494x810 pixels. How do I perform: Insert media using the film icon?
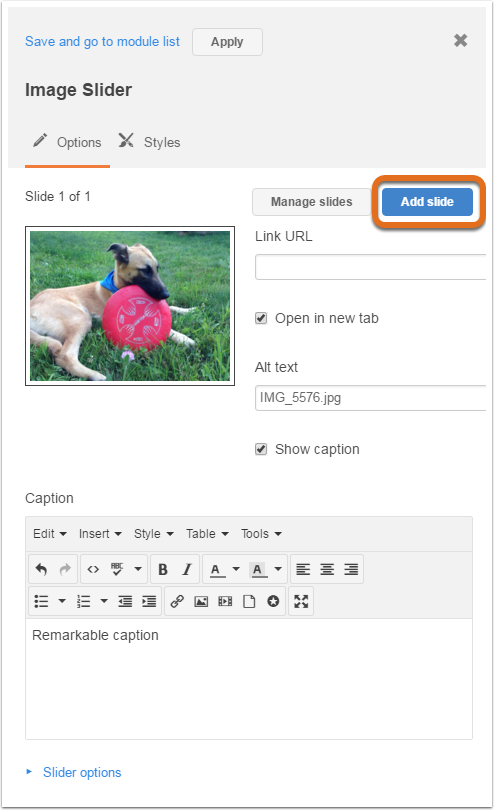pos(225,601)
